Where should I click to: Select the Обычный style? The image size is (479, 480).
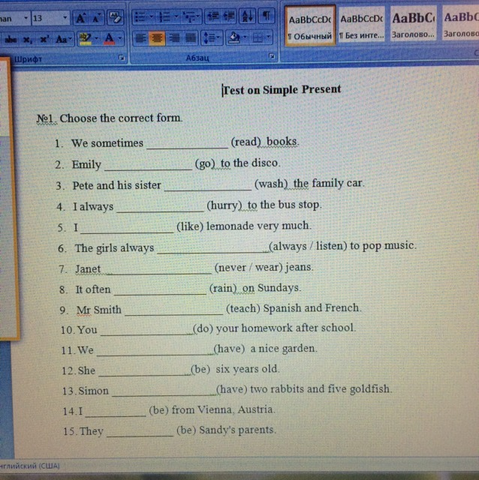310,26
